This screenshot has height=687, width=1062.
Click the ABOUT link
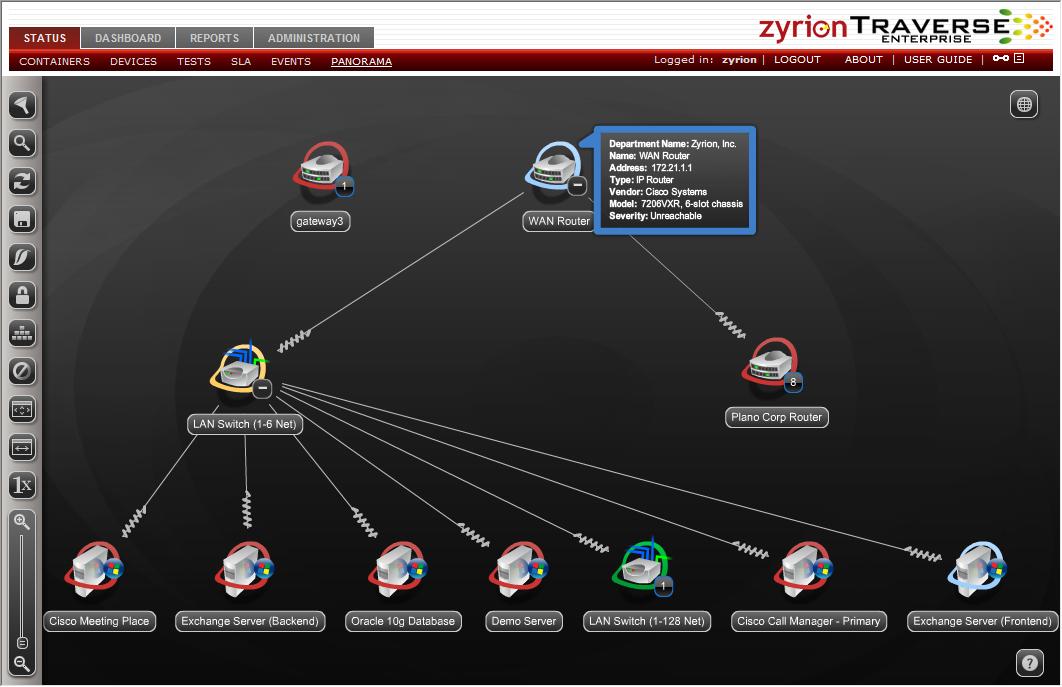[864, 60]
